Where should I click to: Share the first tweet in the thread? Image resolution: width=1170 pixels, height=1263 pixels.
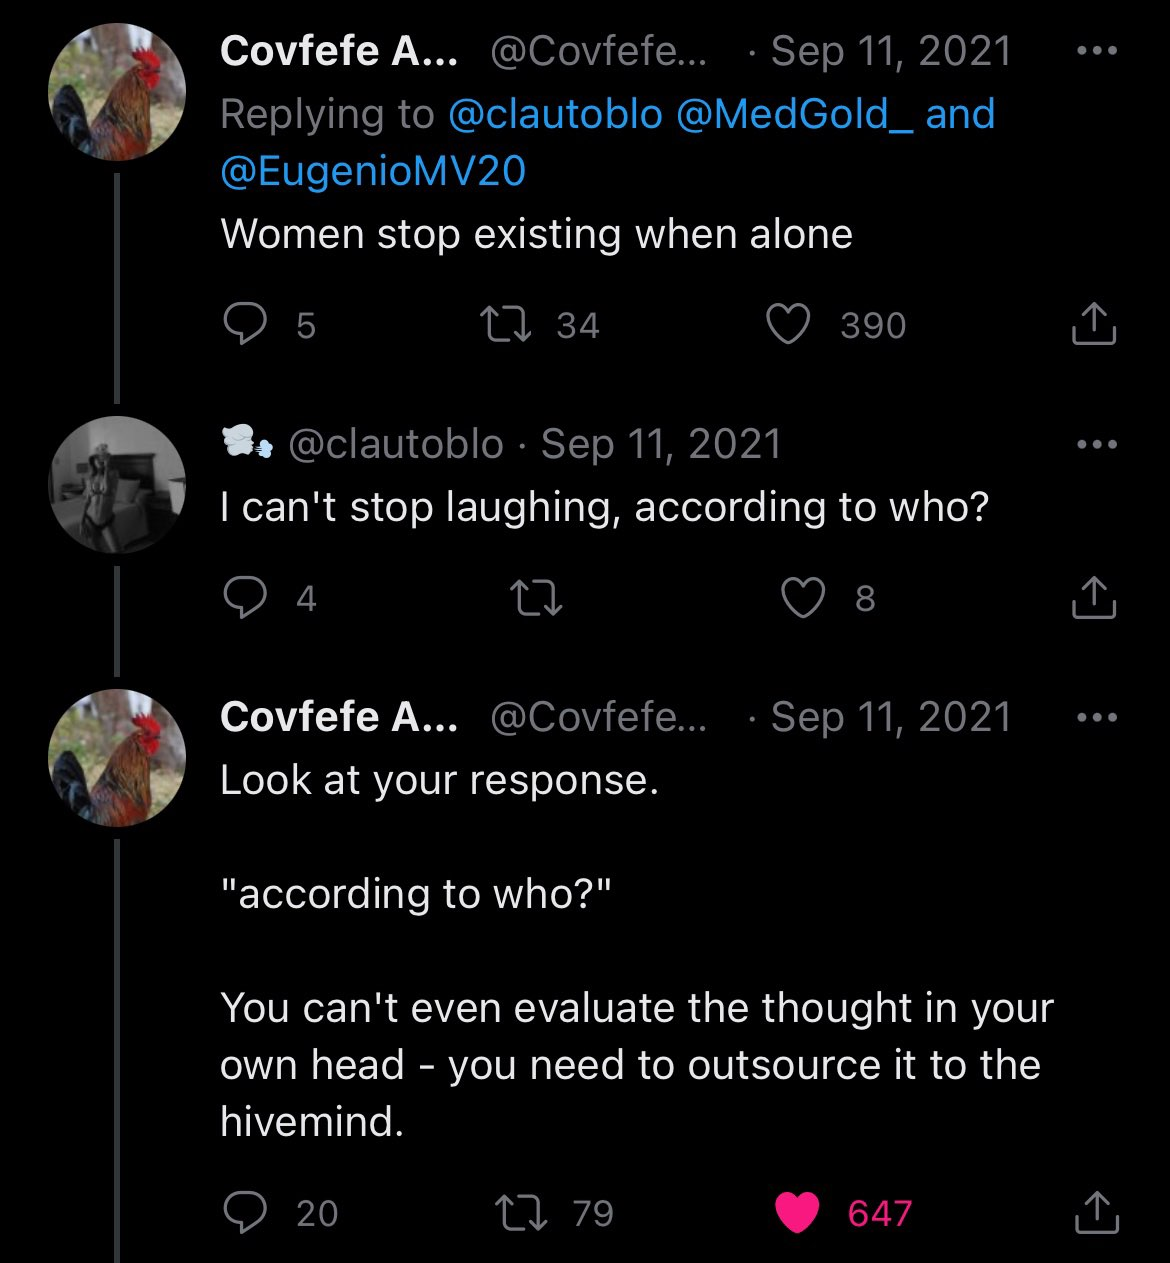tap(1093, 325)
